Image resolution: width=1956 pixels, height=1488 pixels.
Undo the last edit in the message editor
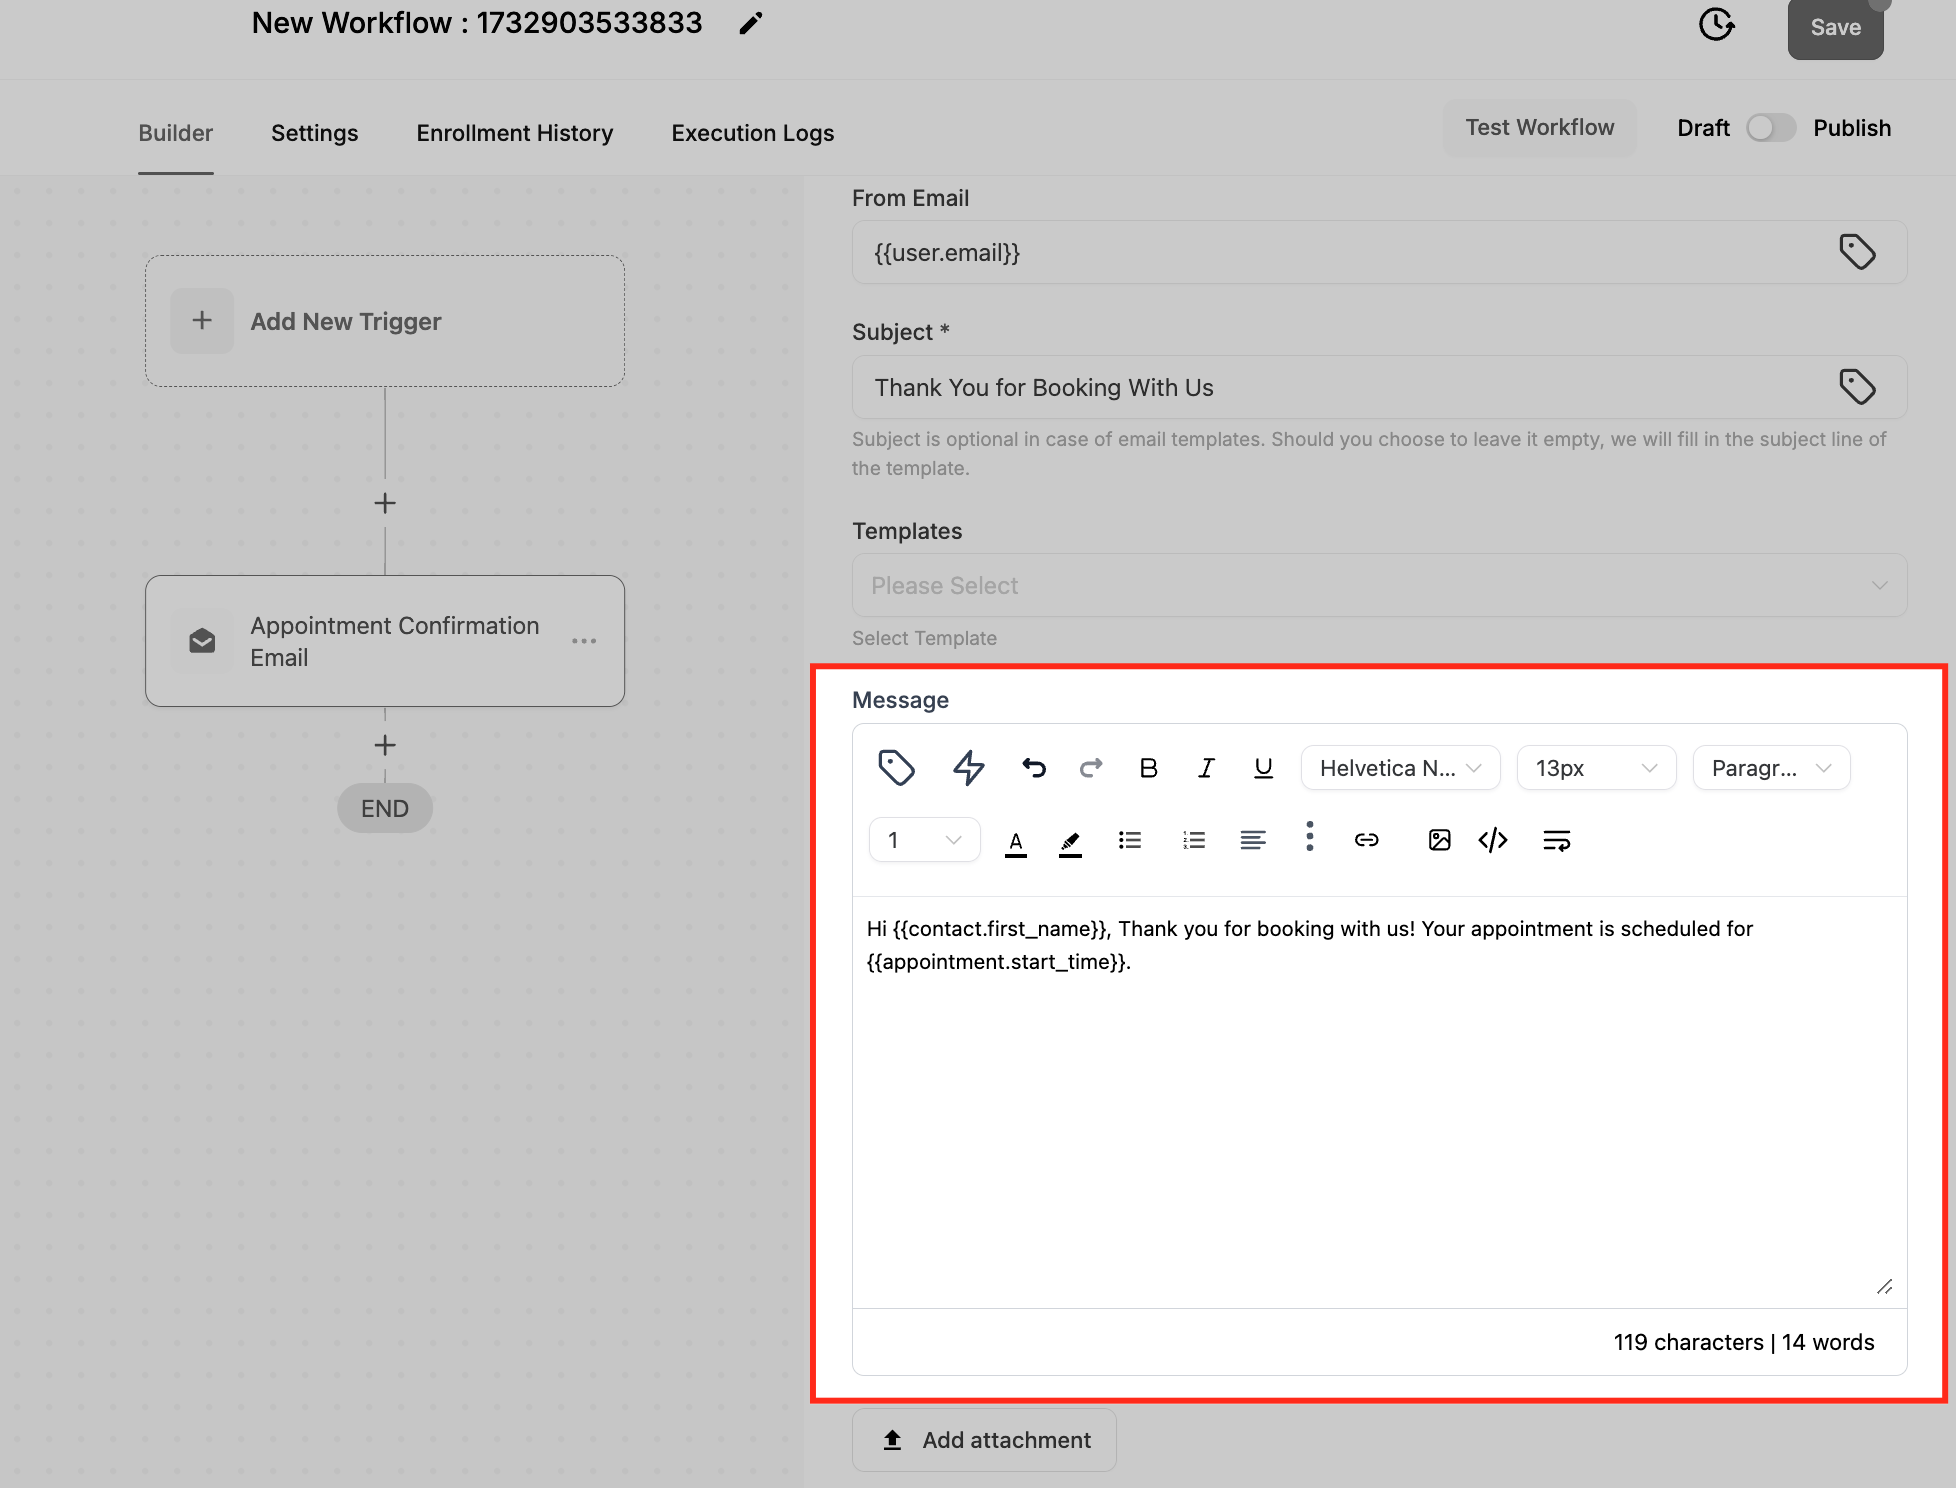coord(1033,767)
